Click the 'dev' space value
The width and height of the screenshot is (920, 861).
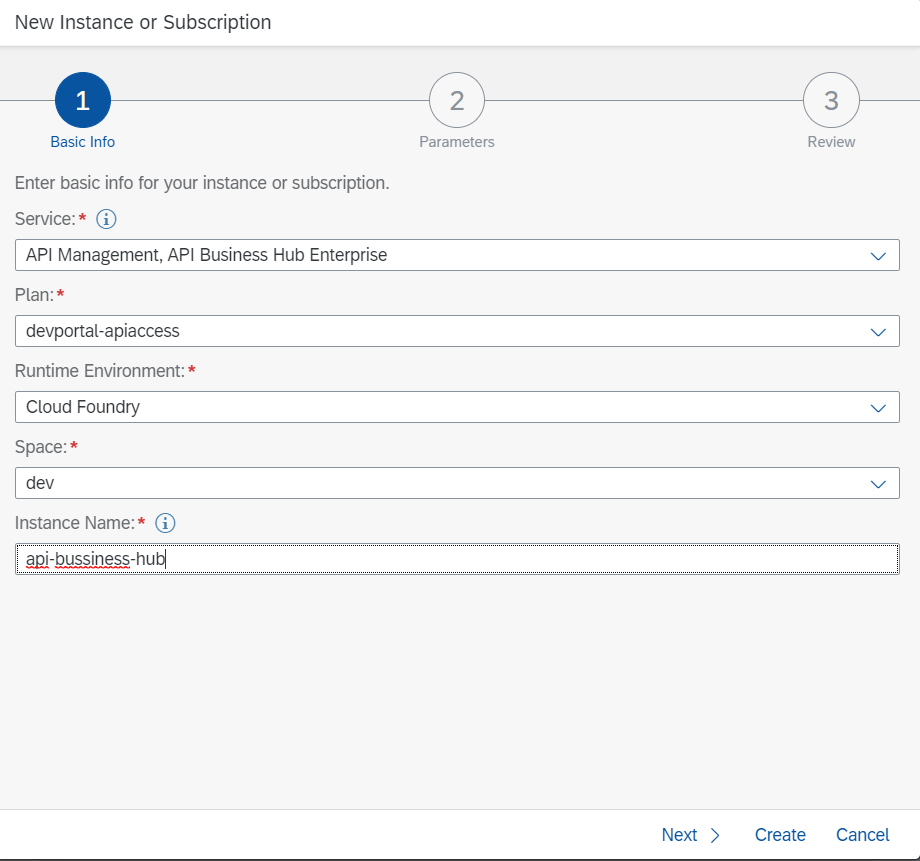tap(40, 483)
